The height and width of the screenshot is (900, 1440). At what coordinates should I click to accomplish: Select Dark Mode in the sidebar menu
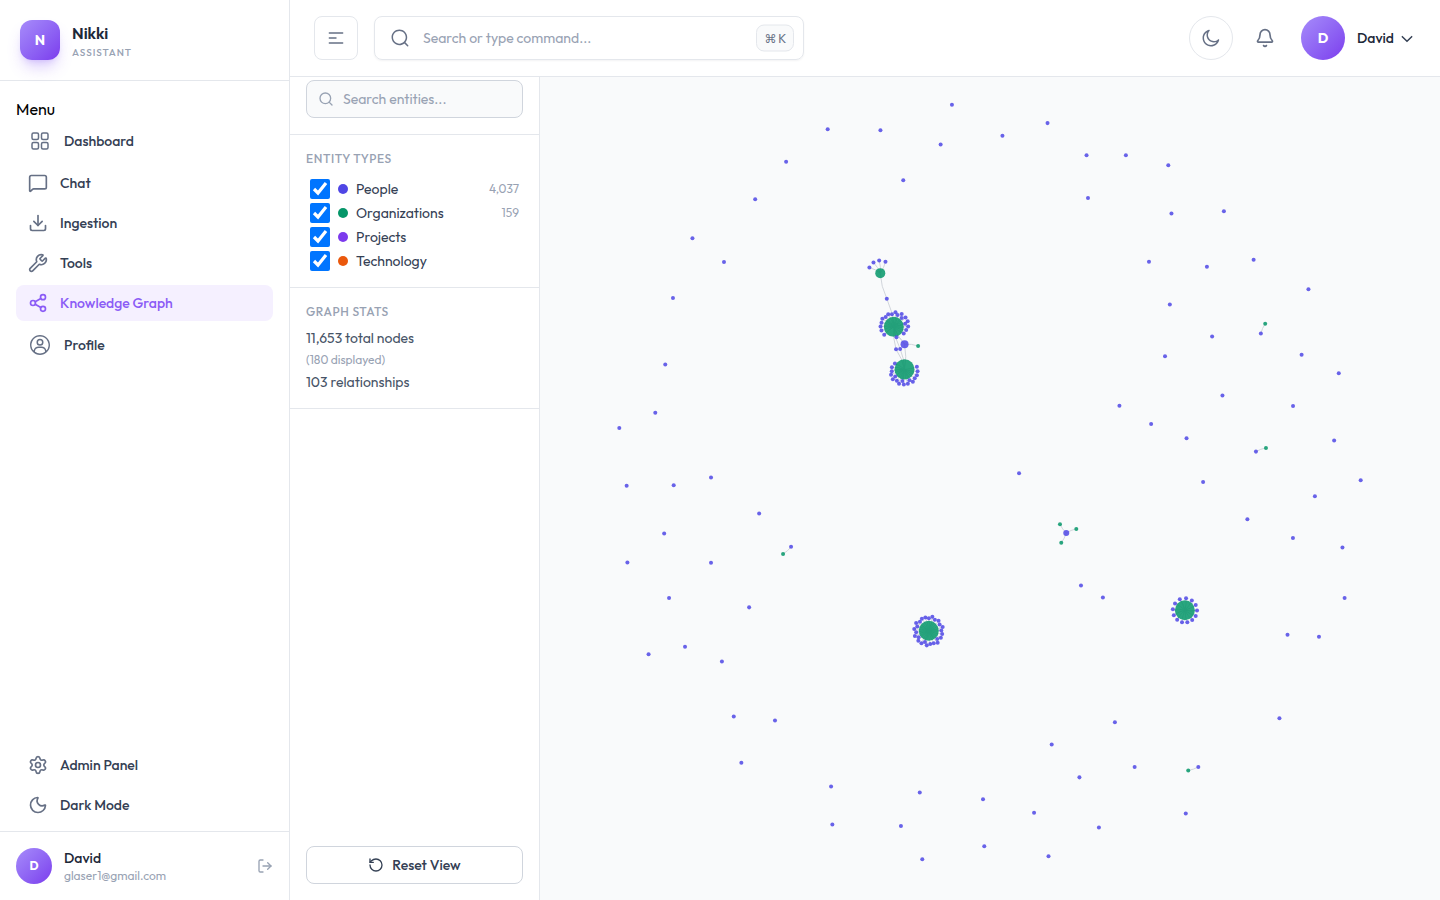pos(95,805)
